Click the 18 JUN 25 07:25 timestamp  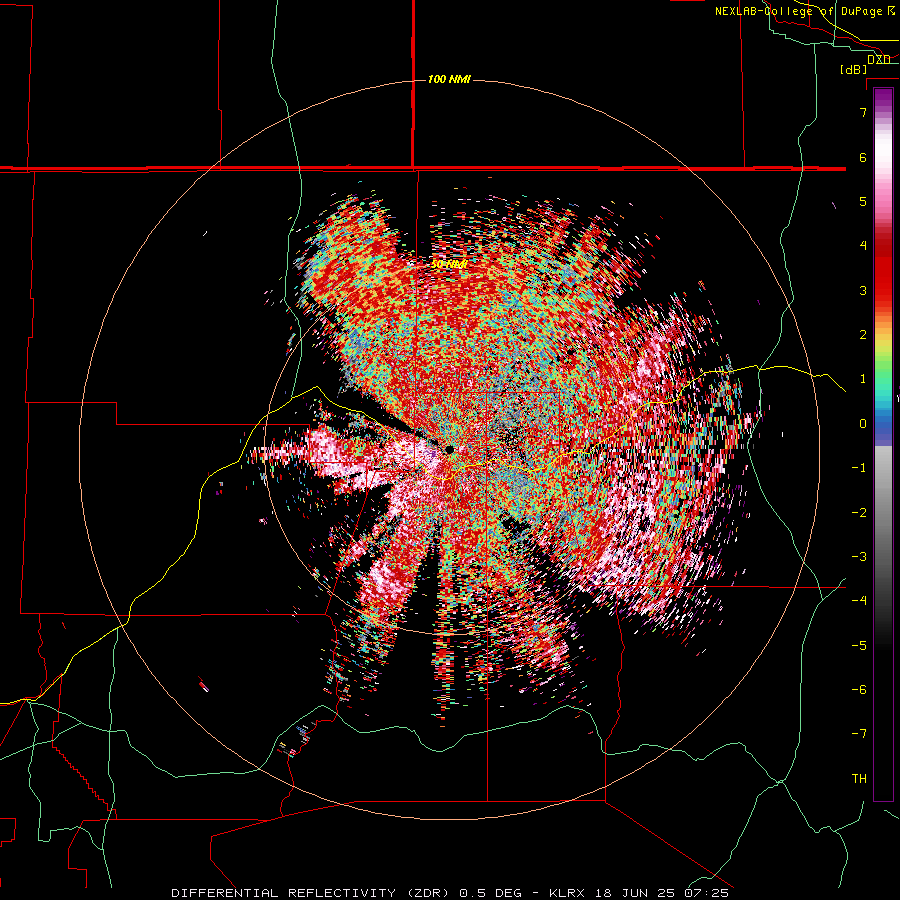(660, 893)
